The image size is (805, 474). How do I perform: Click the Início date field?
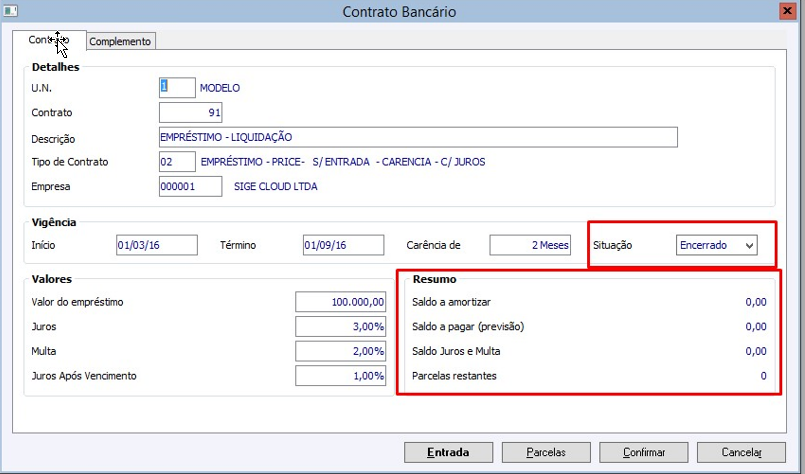157,245
